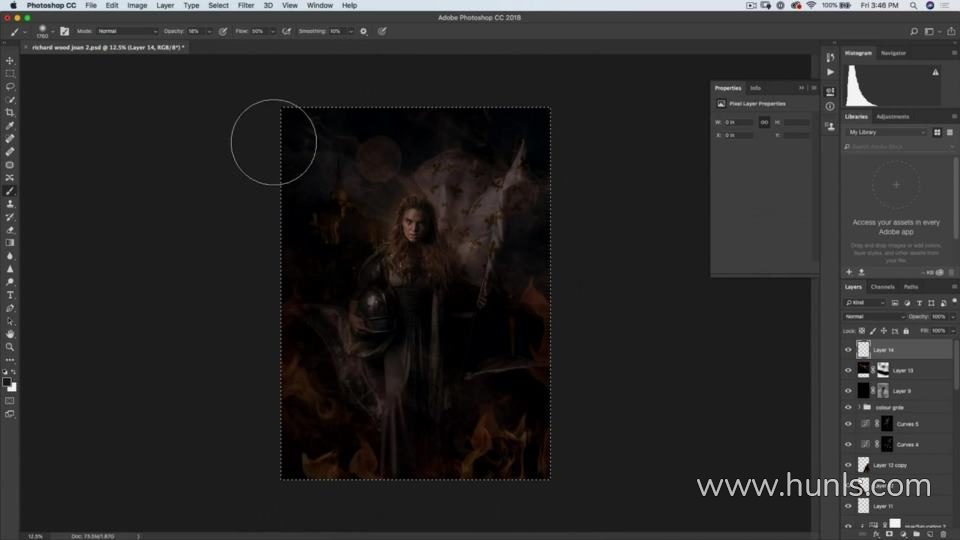Hide Layer 12 copy visibility eye

[848, 465]
